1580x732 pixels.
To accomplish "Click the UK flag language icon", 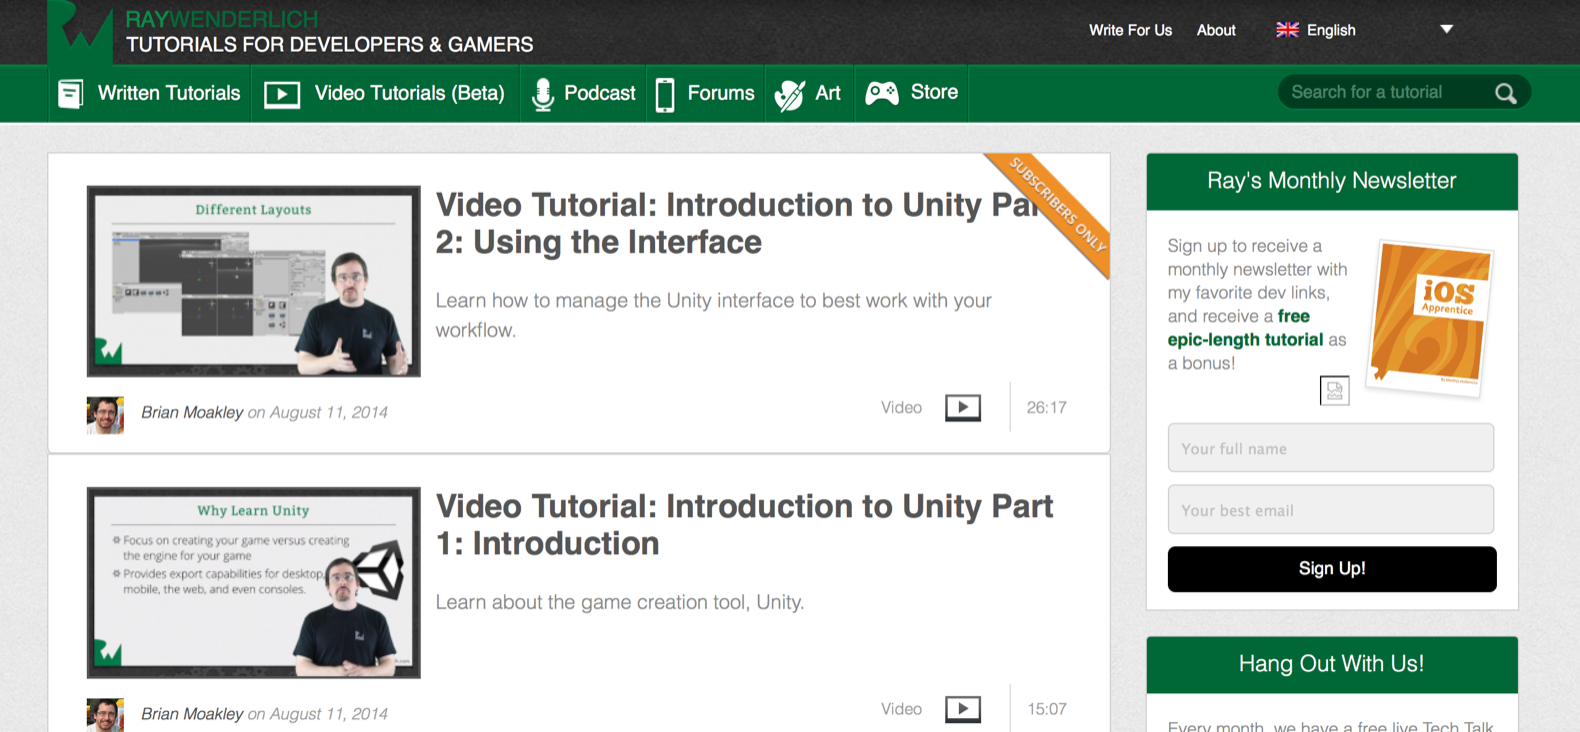I will click(1288, 30).
